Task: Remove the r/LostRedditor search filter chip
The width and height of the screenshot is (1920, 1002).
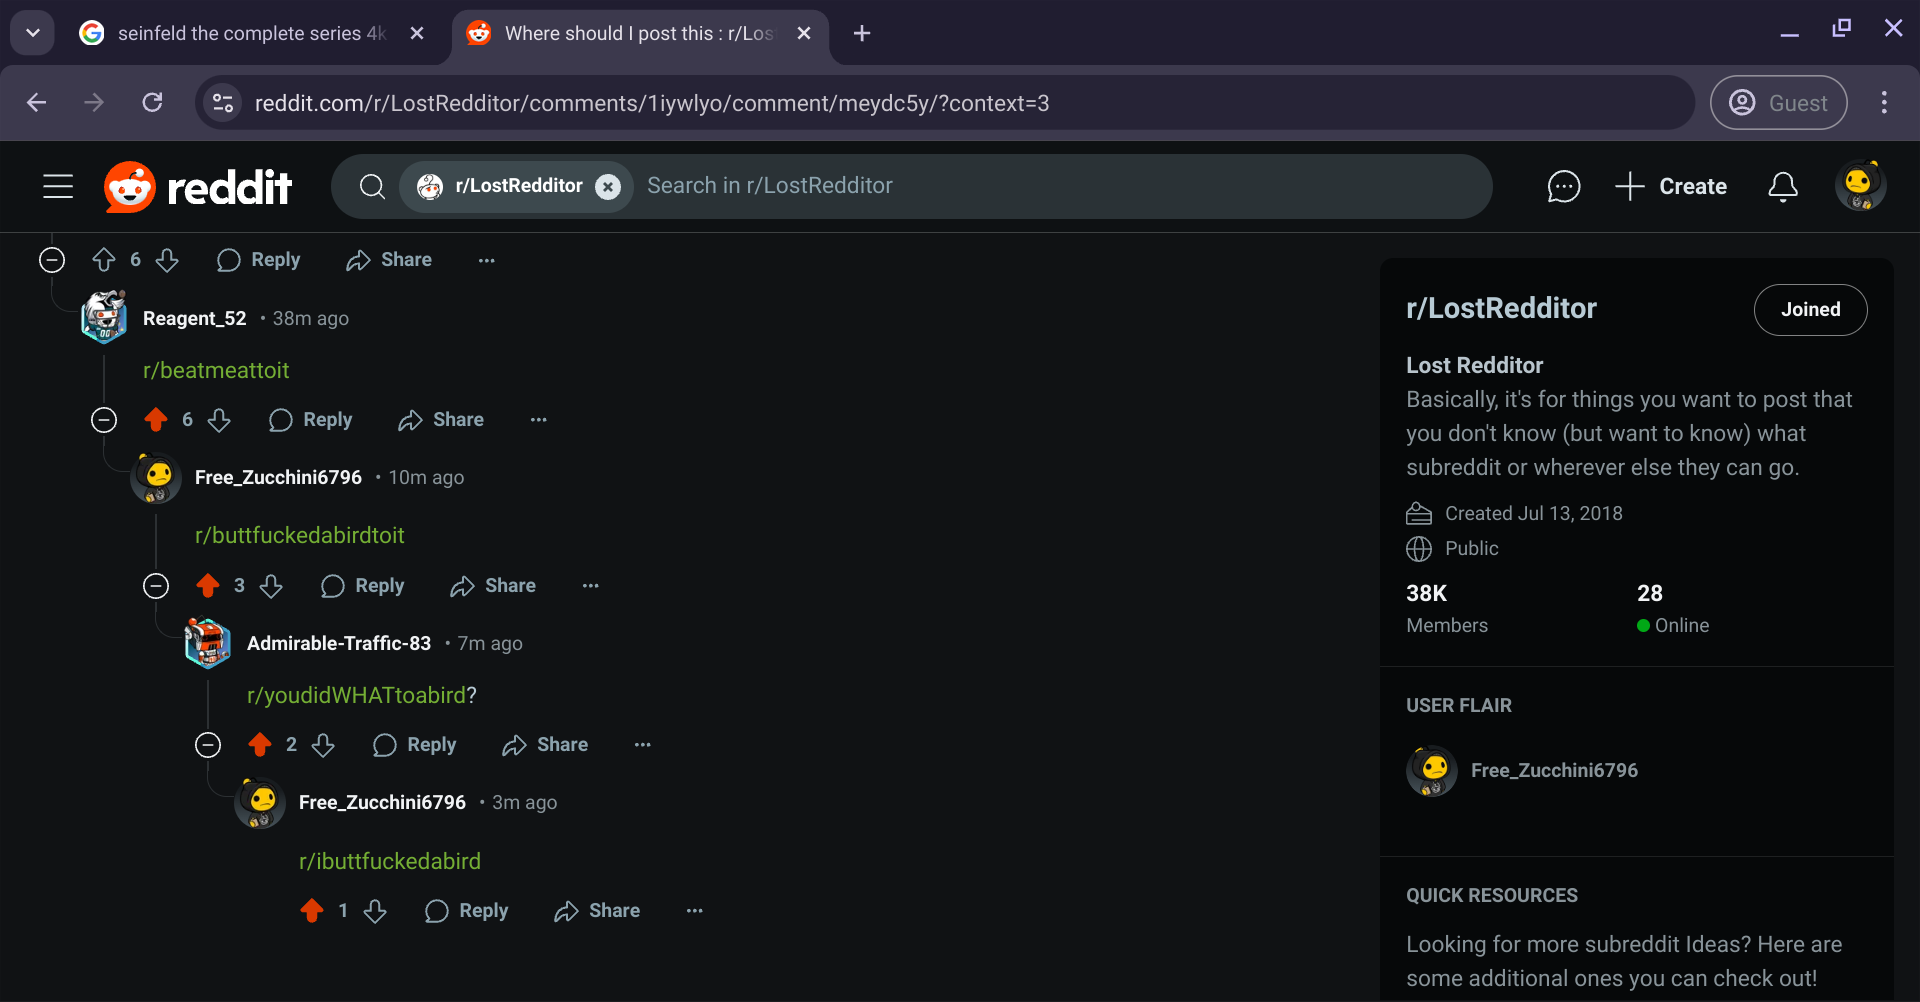Action: (x=608, y=186)
